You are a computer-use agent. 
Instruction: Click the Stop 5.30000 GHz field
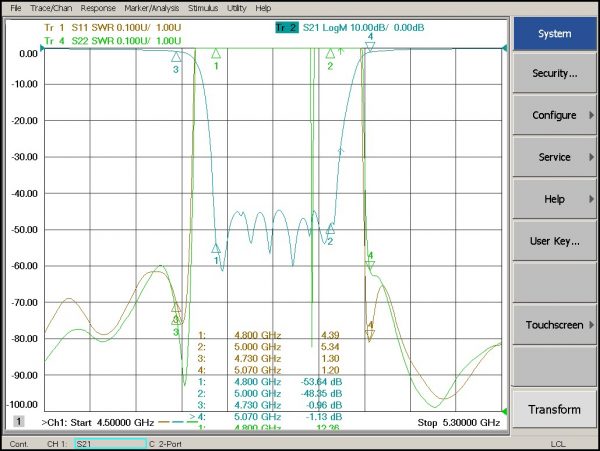459,423
